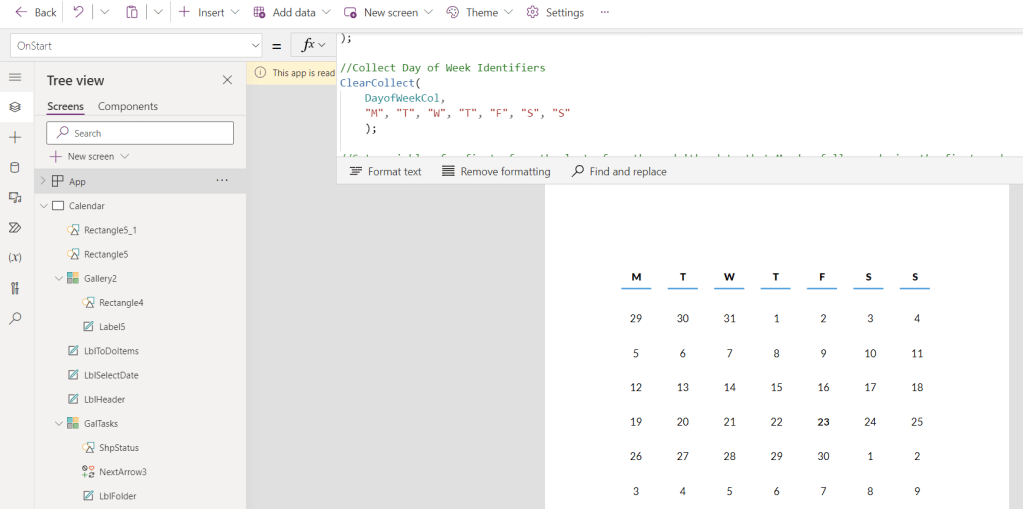
Task: Click calendar date 31
Action: coord(729,318)
